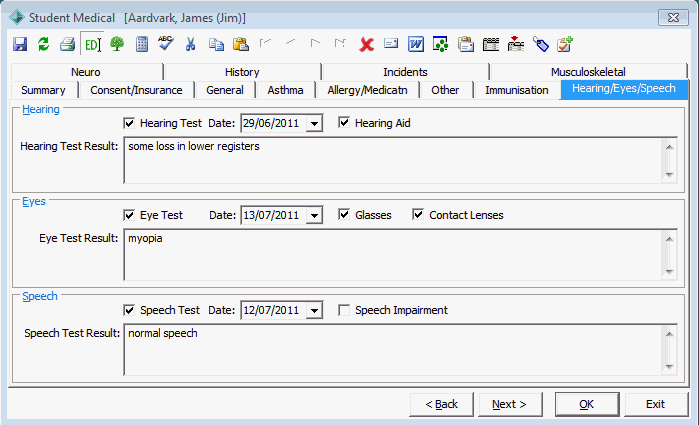The height and width of the screenshot is (425, 699).
Task: Open the Word document icon
Action: [415, 44]
